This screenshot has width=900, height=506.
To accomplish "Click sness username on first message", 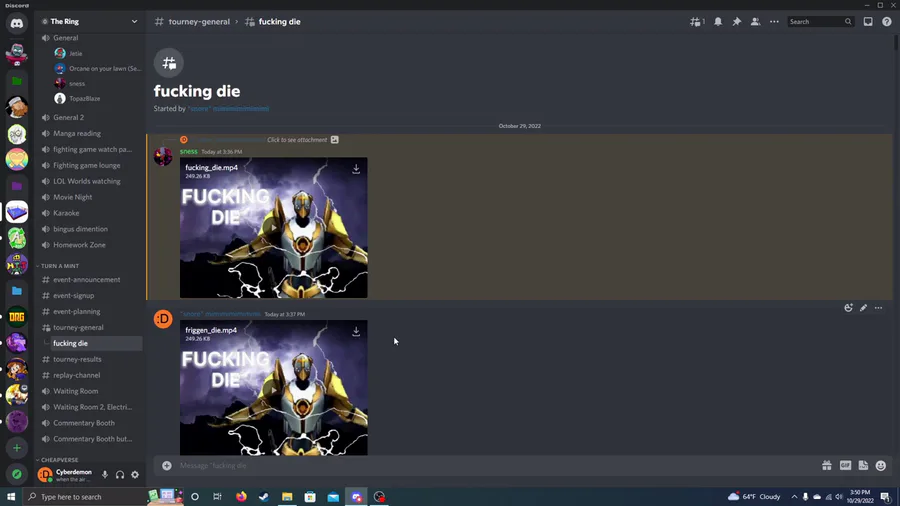I will click(188, 152).
